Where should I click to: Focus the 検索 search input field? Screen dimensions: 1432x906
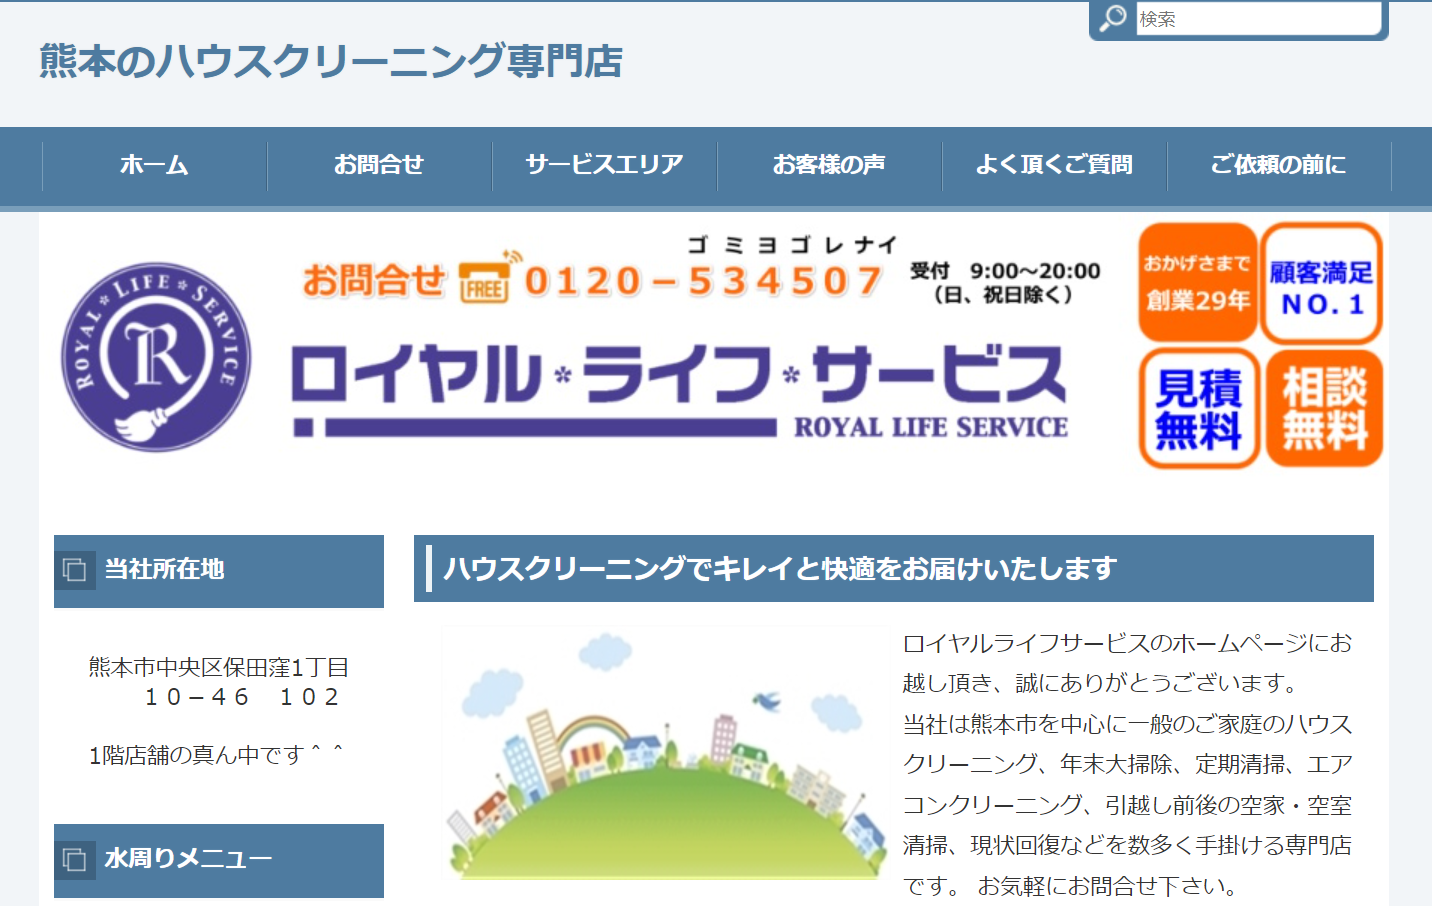[1259, 19]
